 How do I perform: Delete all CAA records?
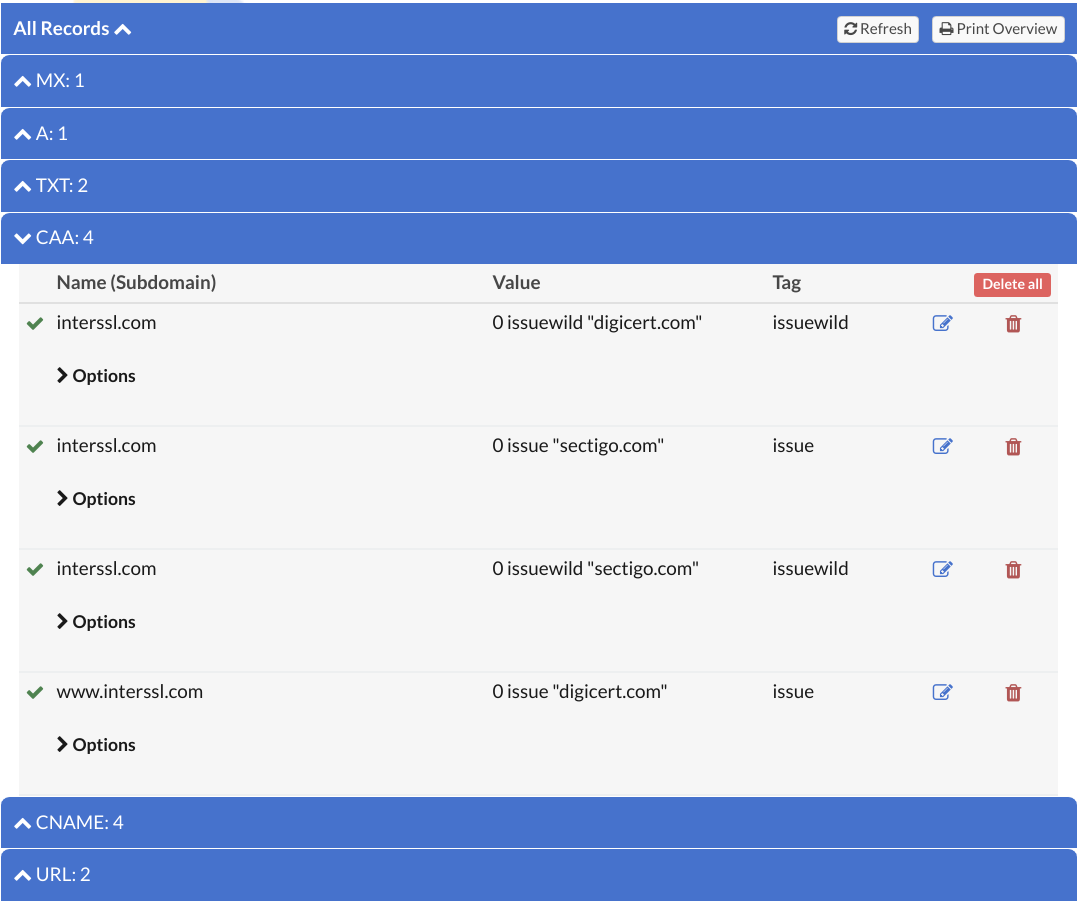[1012, 284]
